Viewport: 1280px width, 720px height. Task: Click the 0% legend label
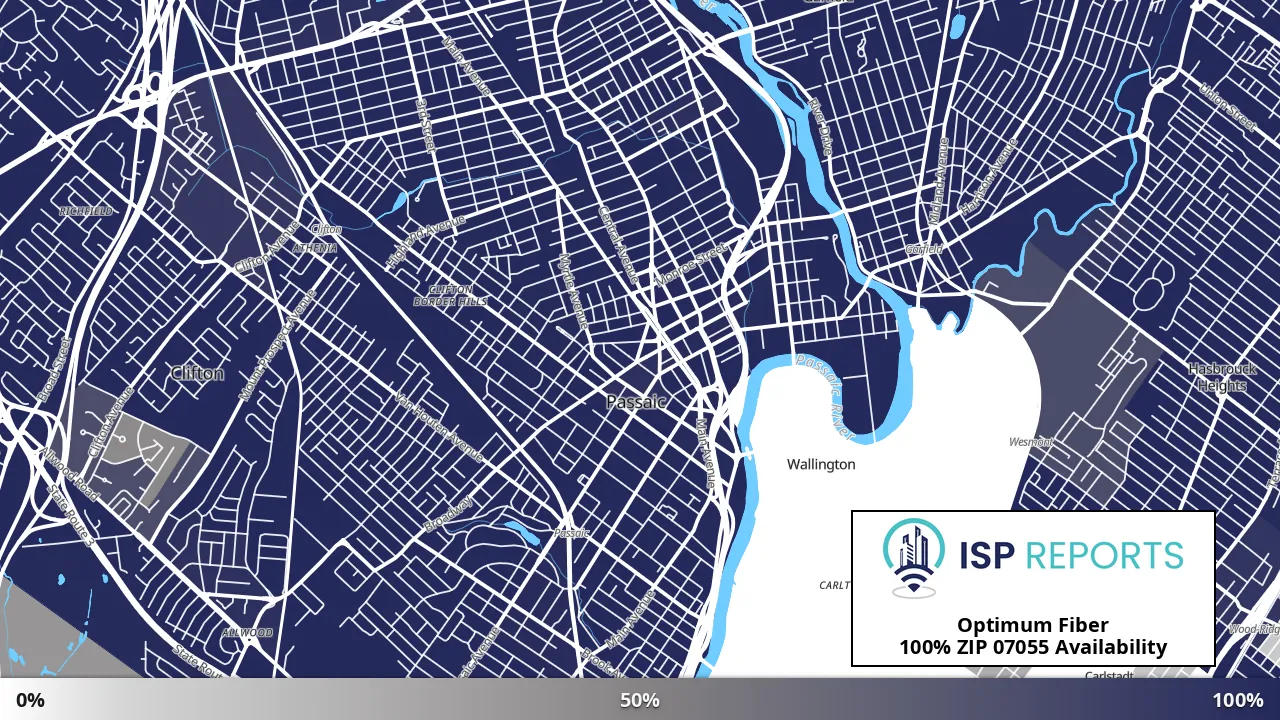coord(30,700)
